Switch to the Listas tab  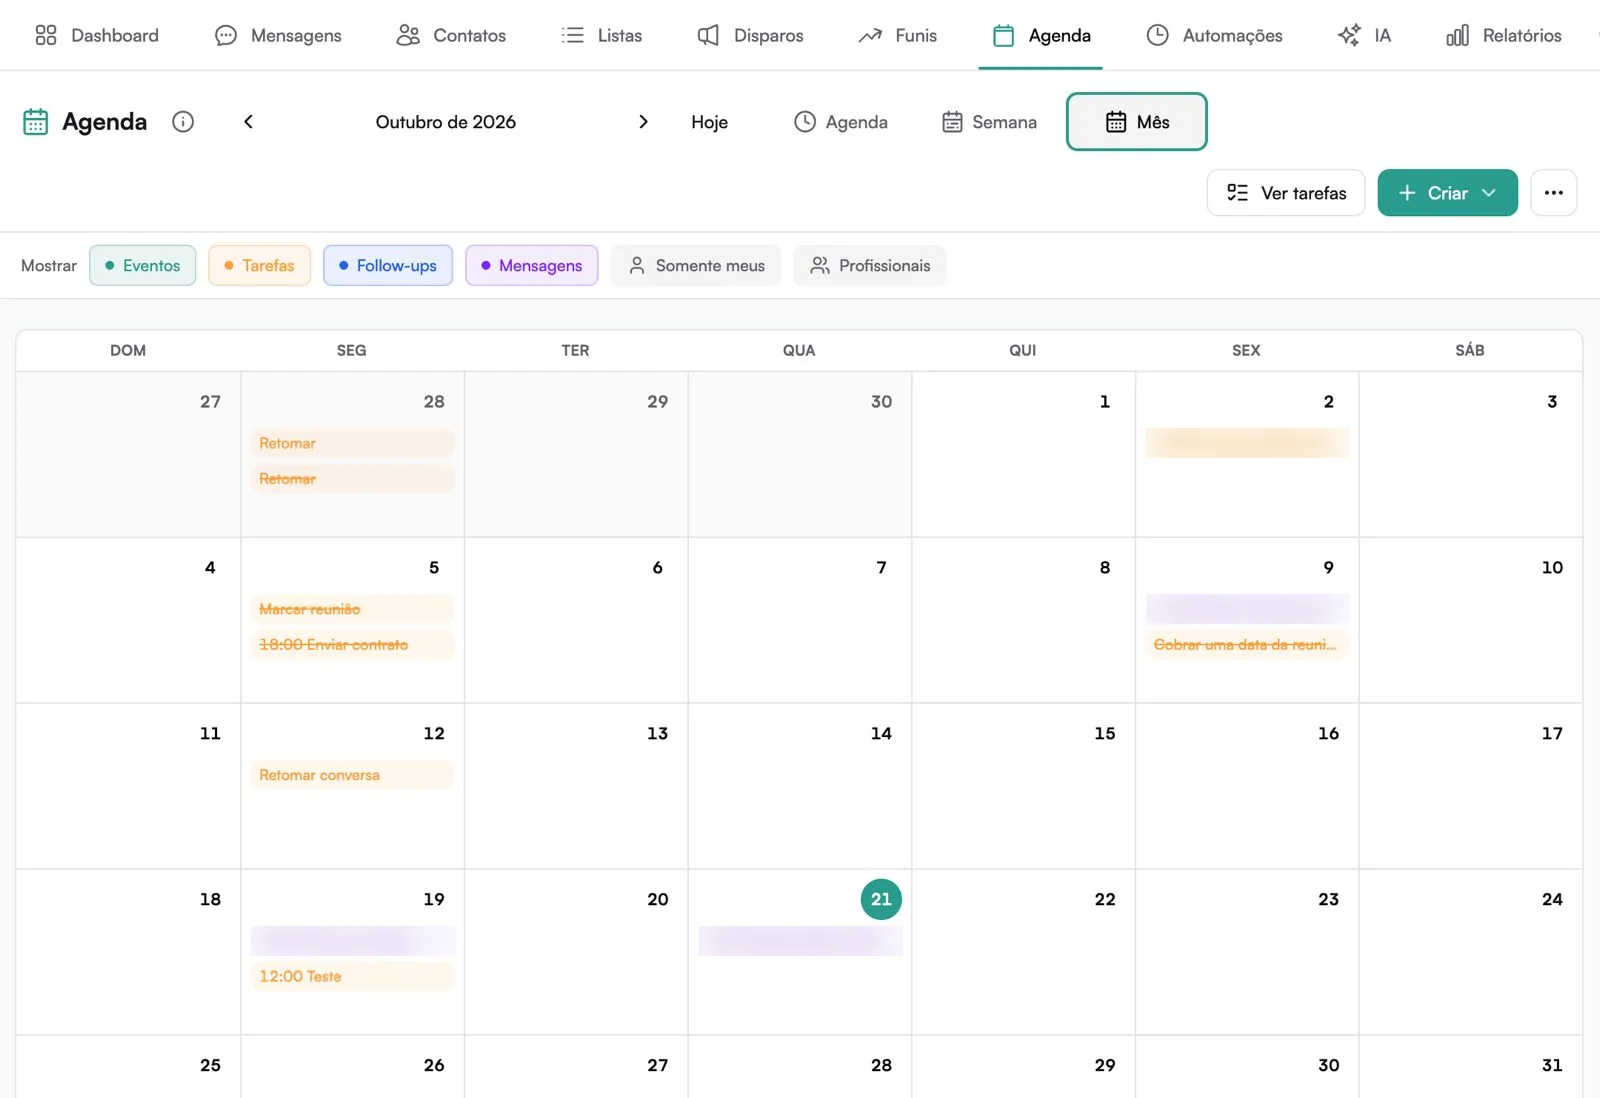[x=602, y=35]
